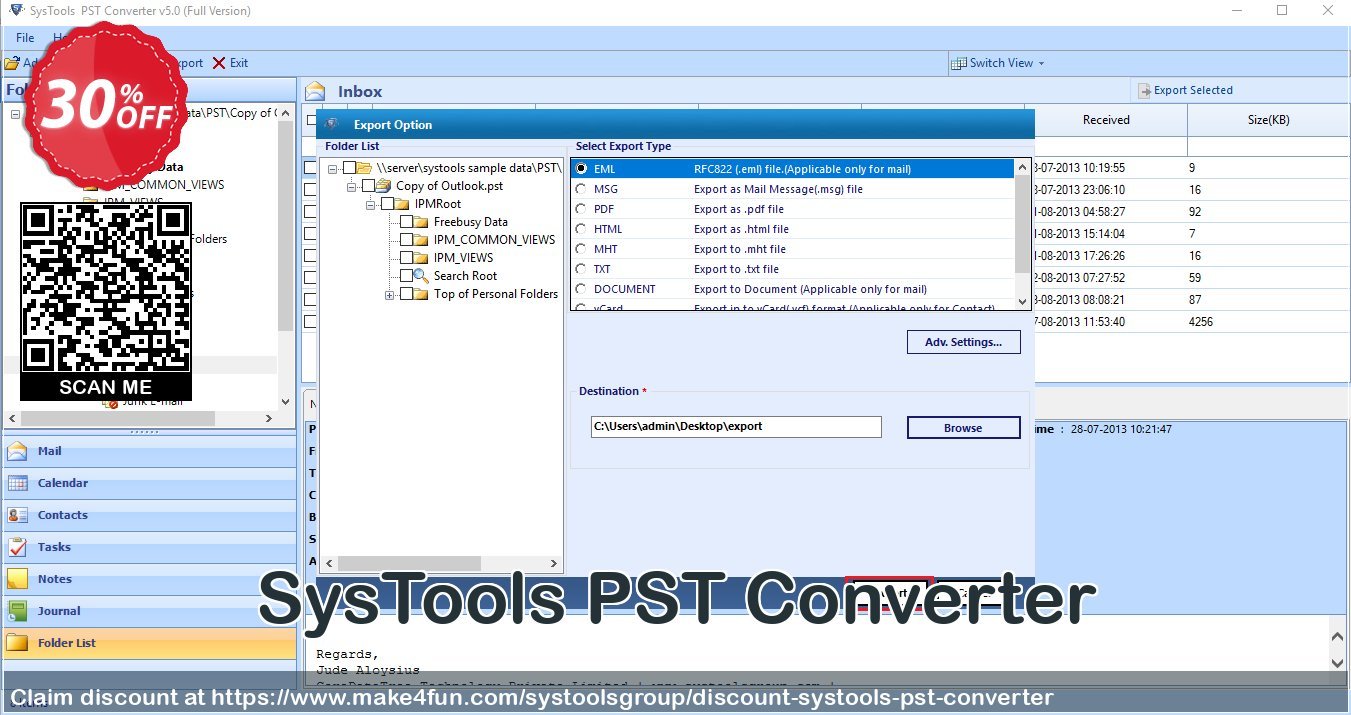Check the IPM_VIEWS checkbox in Export Option

(x=406, y=258)
